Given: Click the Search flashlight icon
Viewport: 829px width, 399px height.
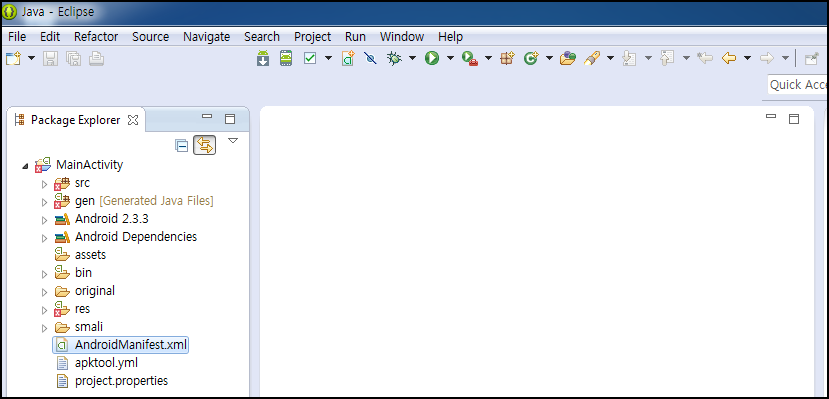Looking at the screenshot, I should tap(592, 58).
